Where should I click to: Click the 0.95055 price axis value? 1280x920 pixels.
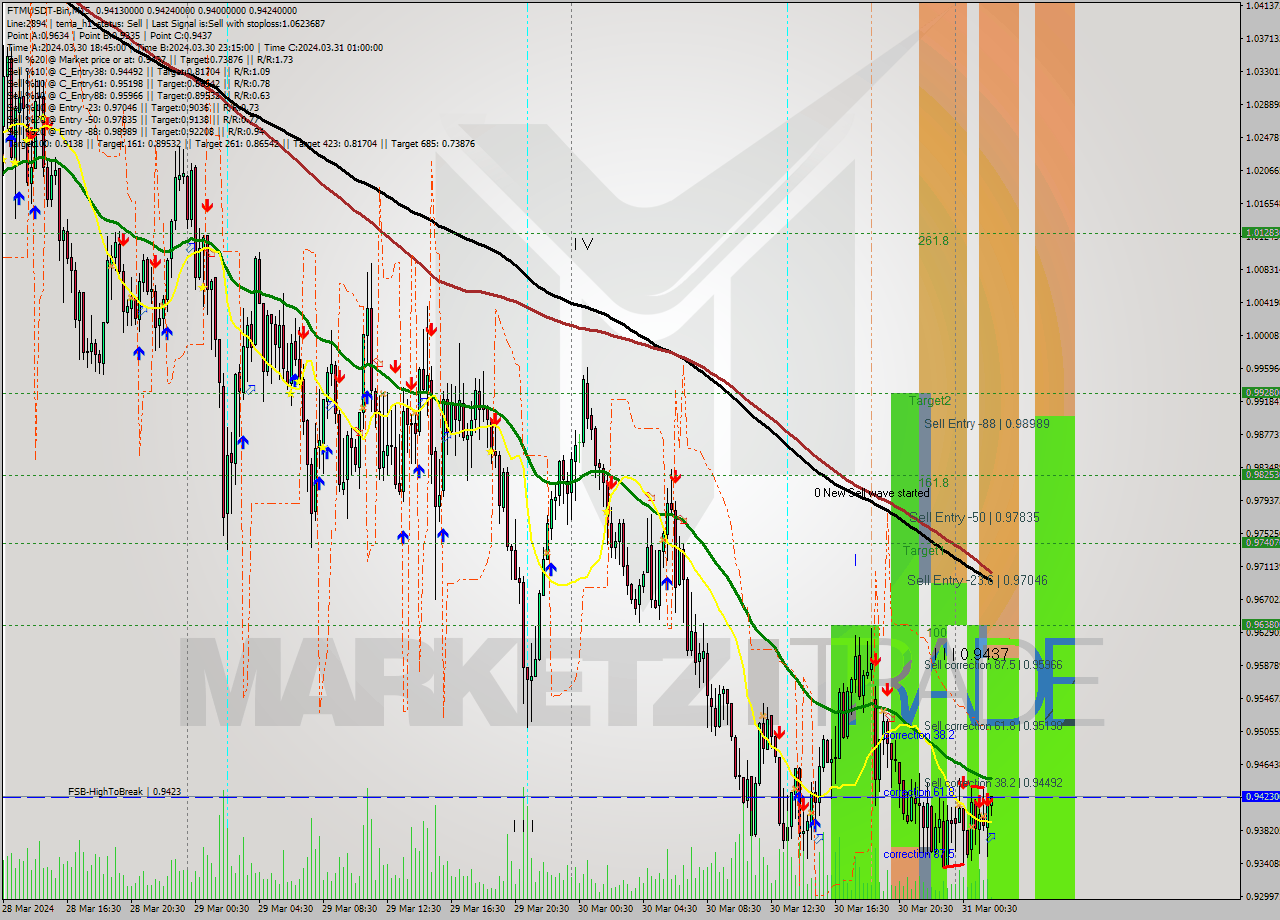[1263, 731]
